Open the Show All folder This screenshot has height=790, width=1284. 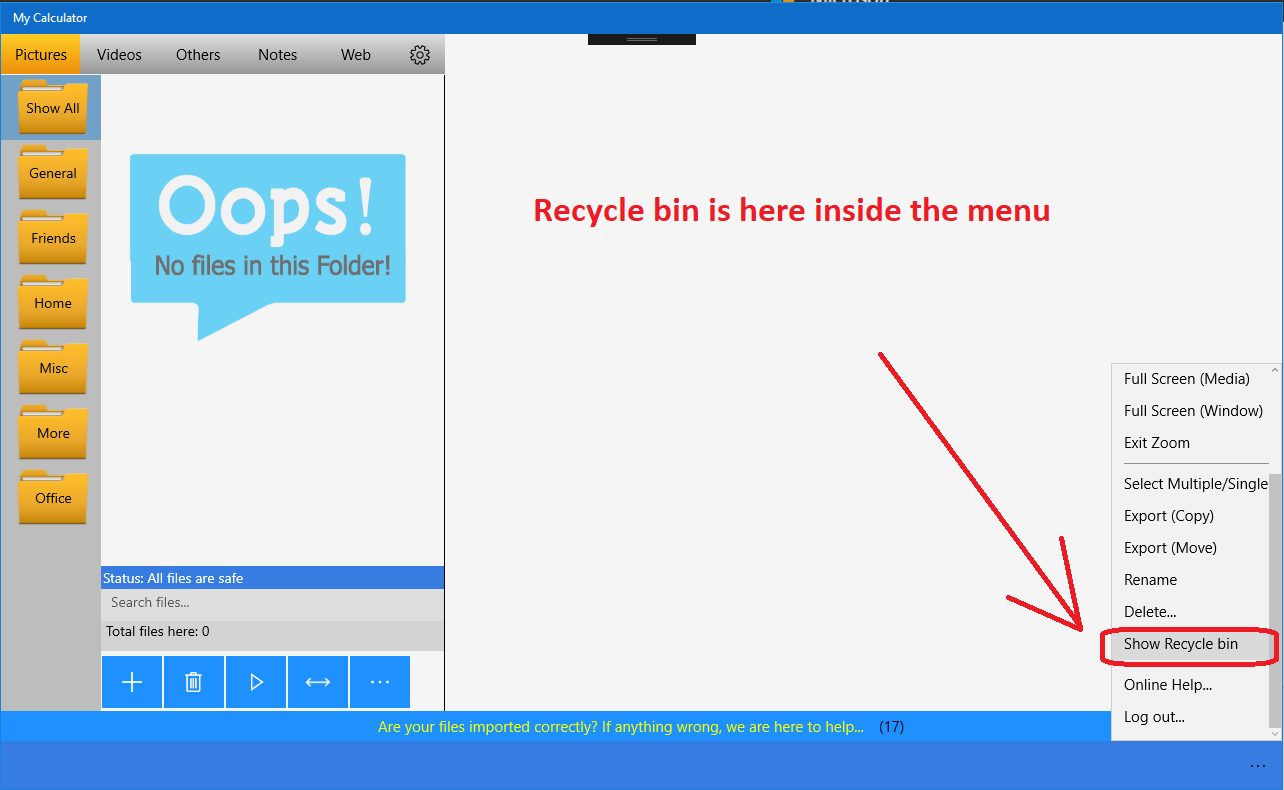(52, 108)
